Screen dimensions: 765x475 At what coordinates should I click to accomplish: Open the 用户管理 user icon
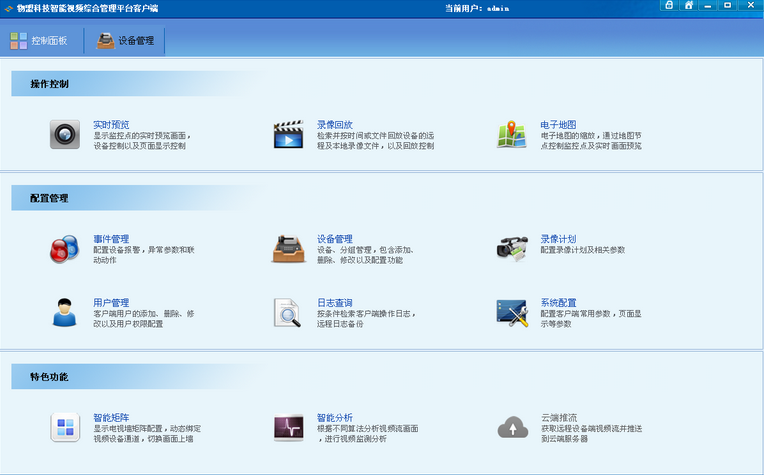pos(65,312)
